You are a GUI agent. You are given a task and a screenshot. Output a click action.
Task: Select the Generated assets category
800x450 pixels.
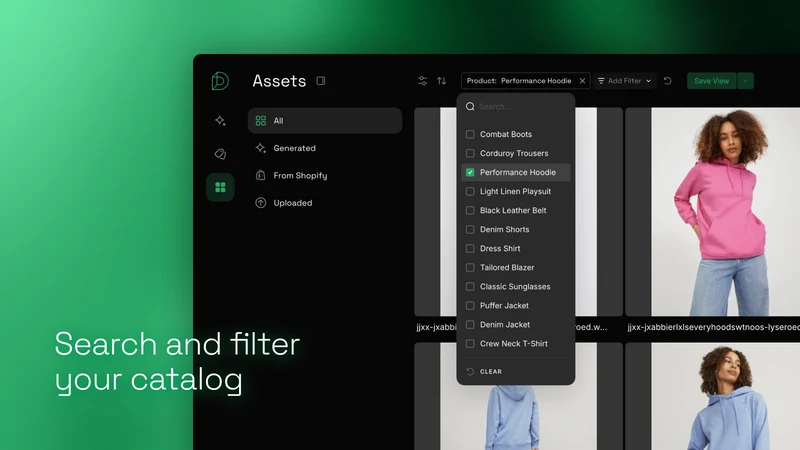pyautogui.click(x=325, y=148)
